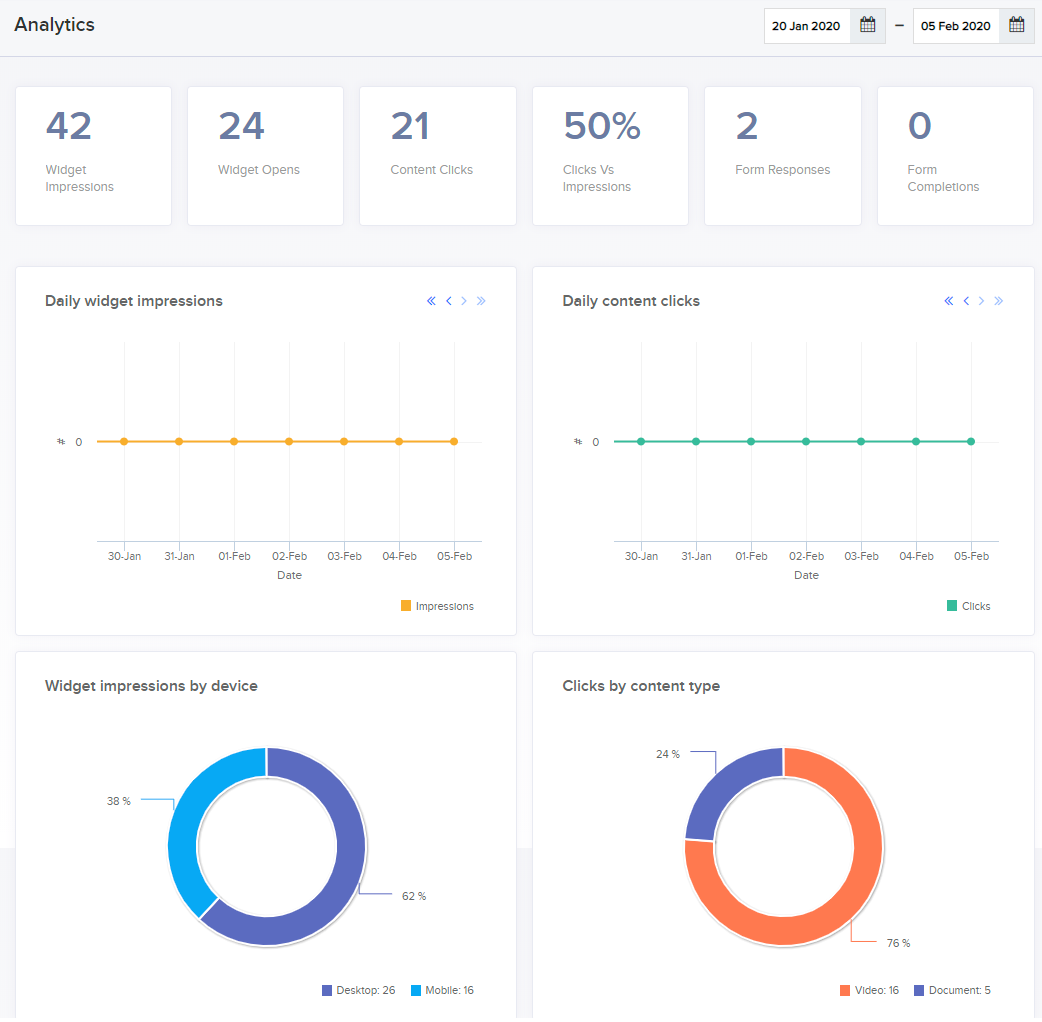This screenshot has height=1022, width=1042.
Task: Go to next page of daily content clicks
Action: click(982, 301)
